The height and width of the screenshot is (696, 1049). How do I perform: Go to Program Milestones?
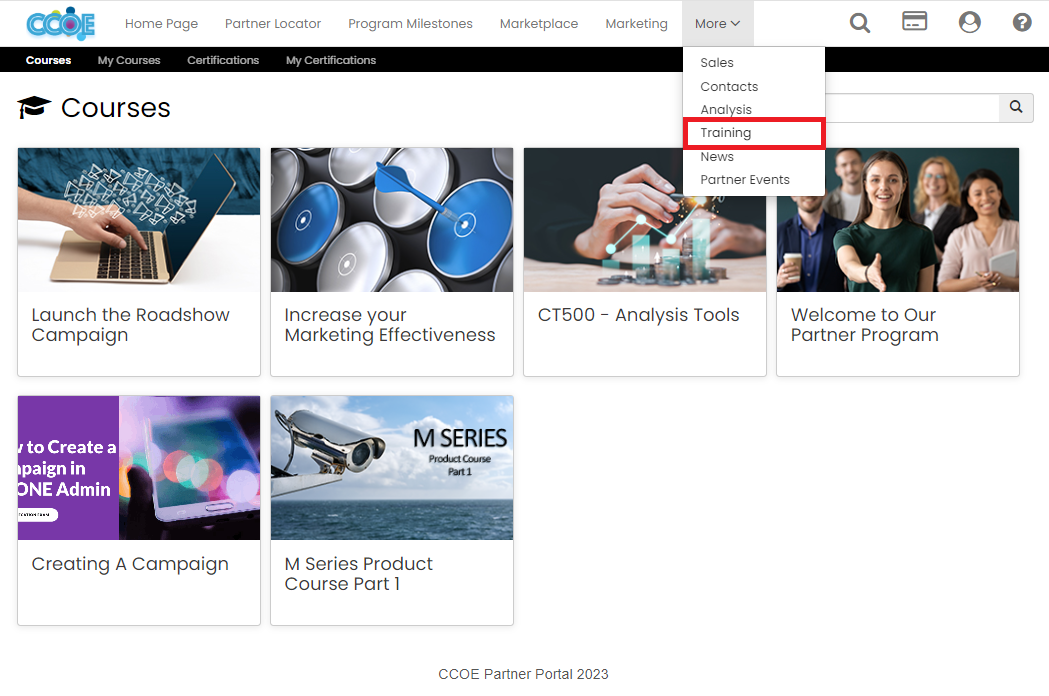(410, 23)
